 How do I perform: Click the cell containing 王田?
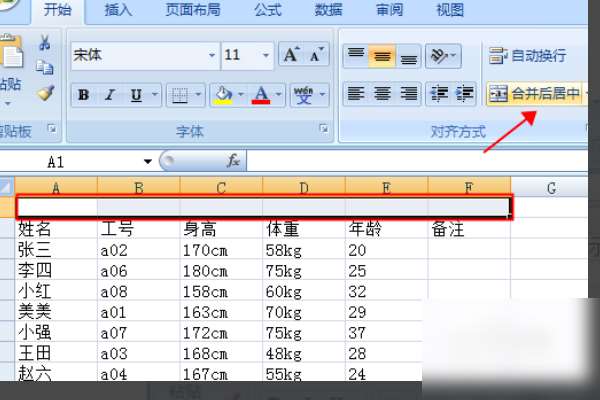coord(56,353)
